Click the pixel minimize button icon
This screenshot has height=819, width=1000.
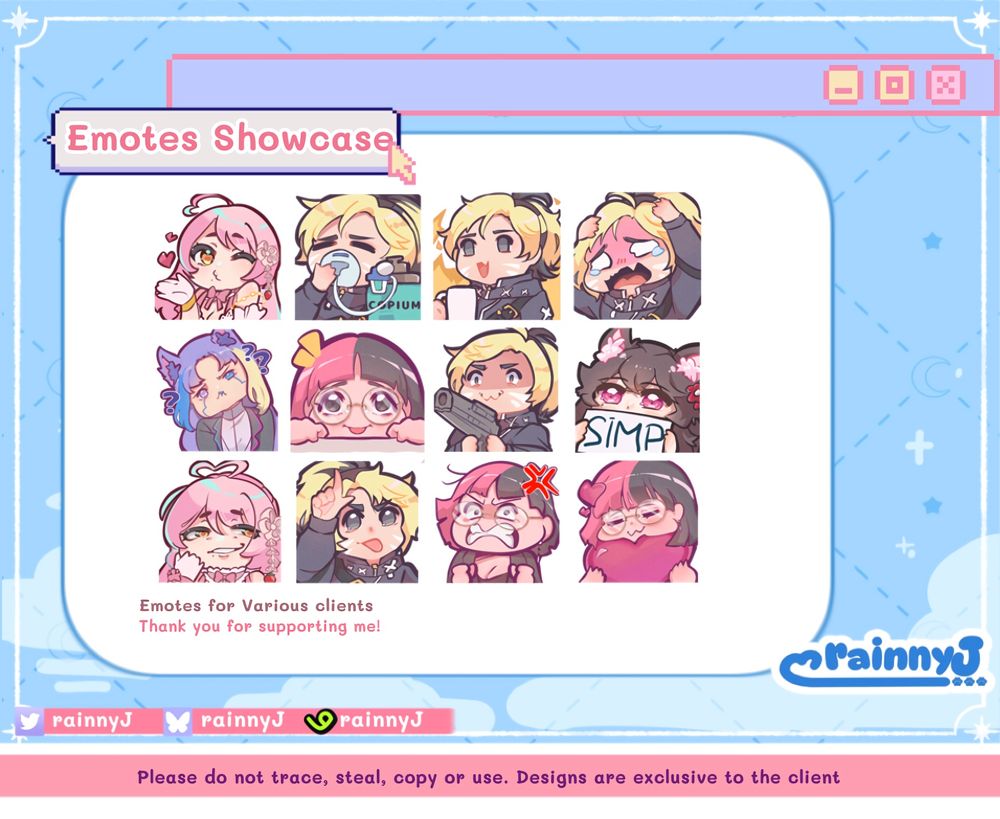click(x=843, y=85)
